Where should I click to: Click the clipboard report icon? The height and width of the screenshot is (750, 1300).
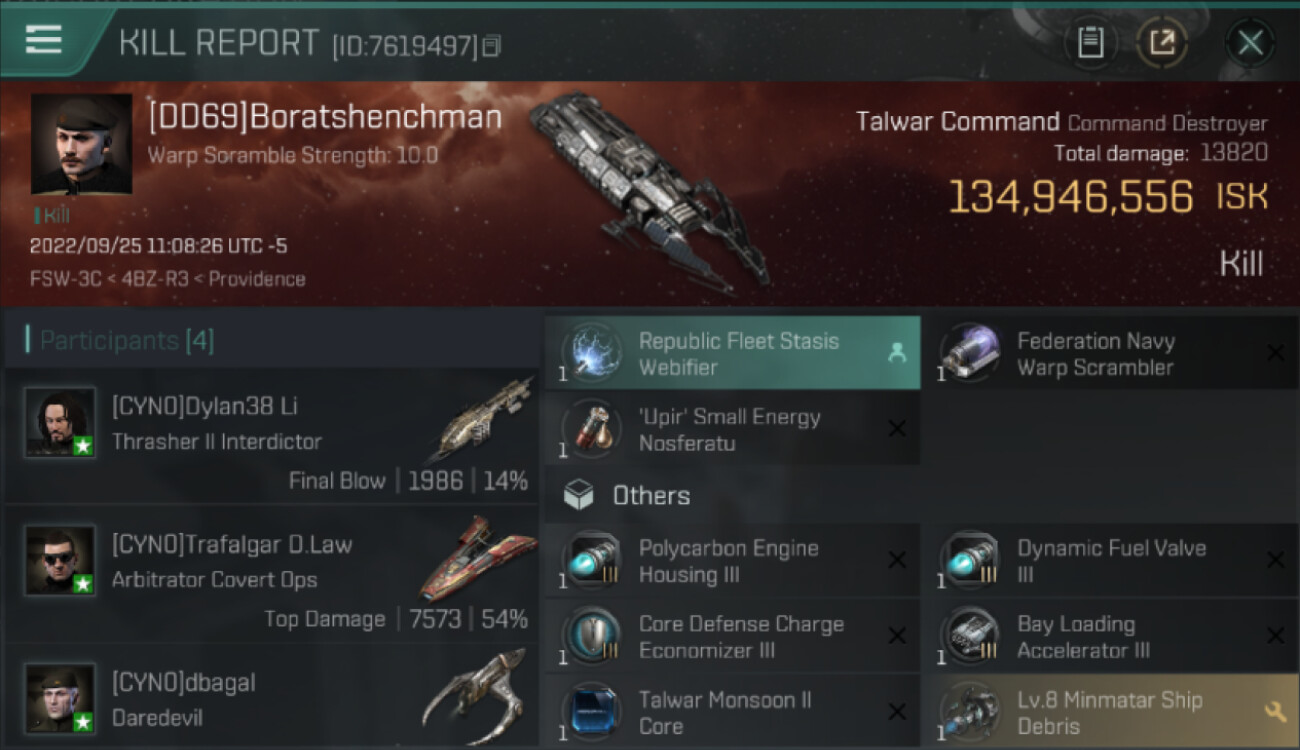(x=1090, y=42)
